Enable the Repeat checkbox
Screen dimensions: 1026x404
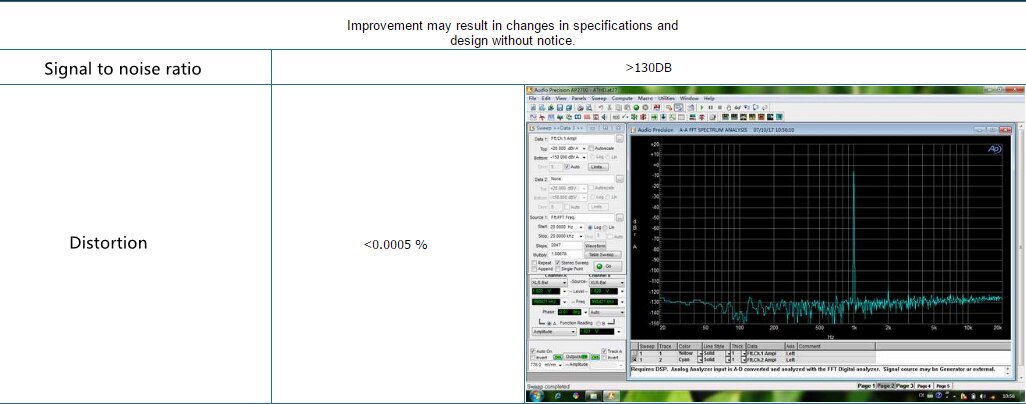click(533, 262)
